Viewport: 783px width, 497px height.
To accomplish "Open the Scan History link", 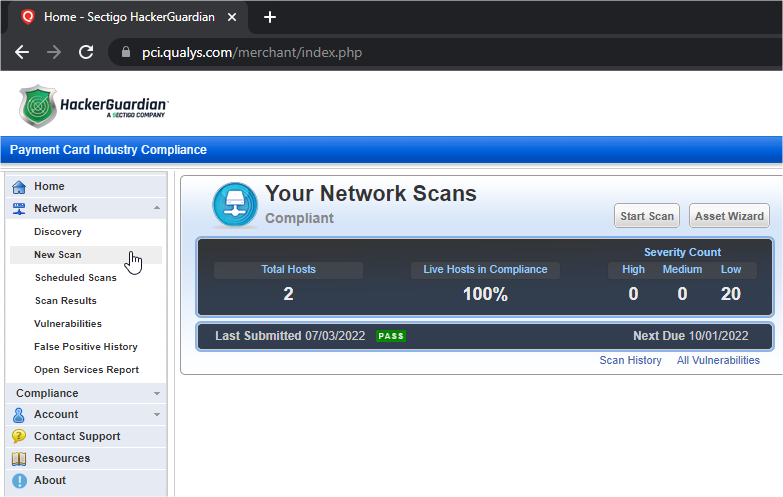I will coord(630,360).
